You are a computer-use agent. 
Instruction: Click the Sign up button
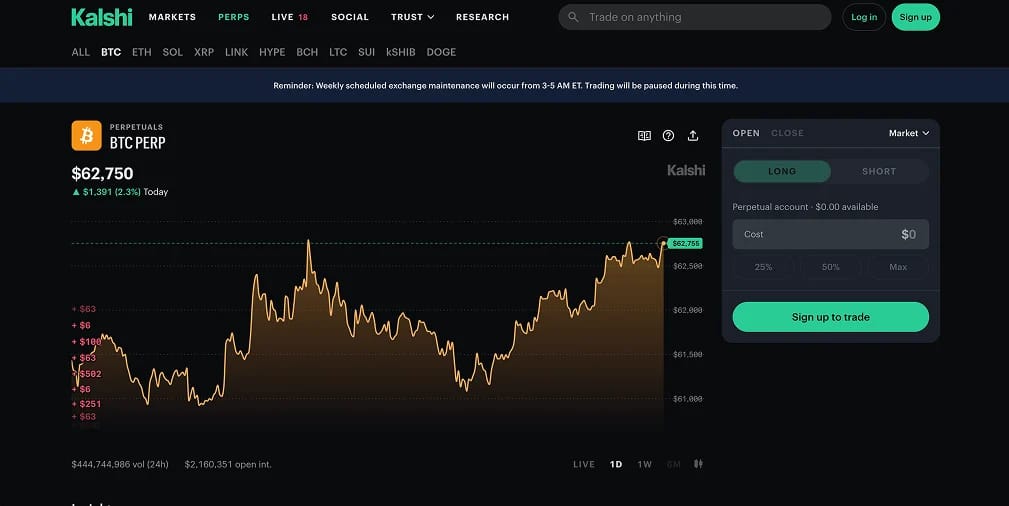click(916, 17)
